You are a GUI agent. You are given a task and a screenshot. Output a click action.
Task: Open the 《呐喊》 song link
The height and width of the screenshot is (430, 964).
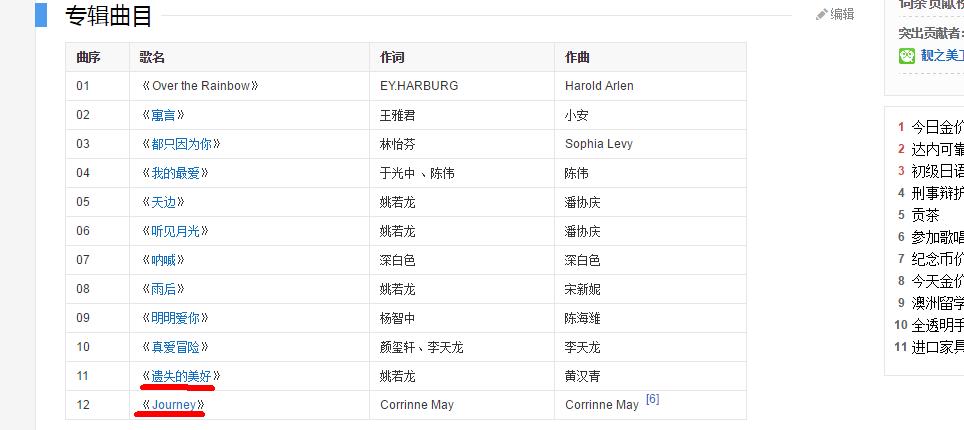pyautogui.click(x=162, y=260)
